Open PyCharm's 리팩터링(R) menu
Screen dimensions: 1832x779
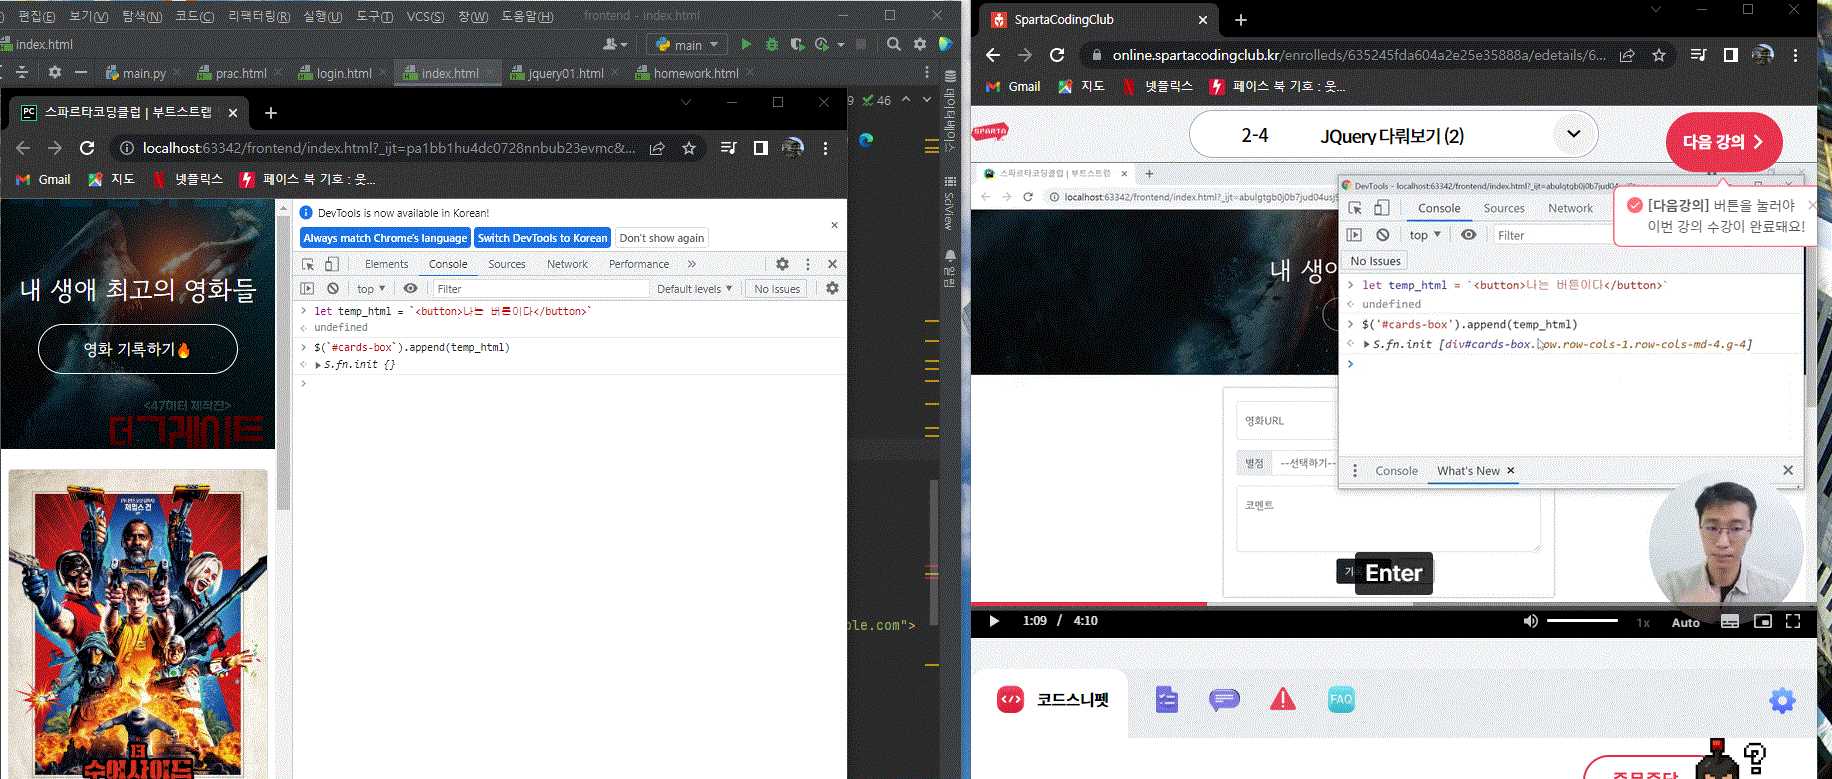click(259, 16)
